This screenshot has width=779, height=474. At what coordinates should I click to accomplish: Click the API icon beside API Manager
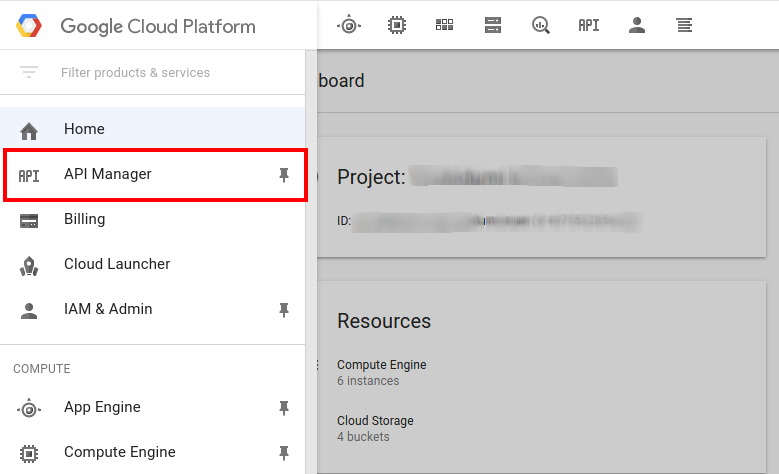[x=29, y=176]
